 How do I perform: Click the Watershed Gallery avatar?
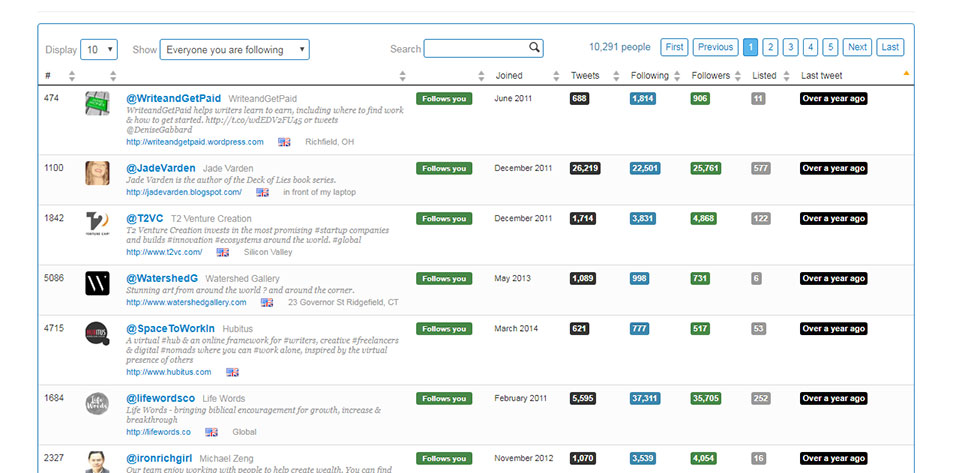pos(97,283)
